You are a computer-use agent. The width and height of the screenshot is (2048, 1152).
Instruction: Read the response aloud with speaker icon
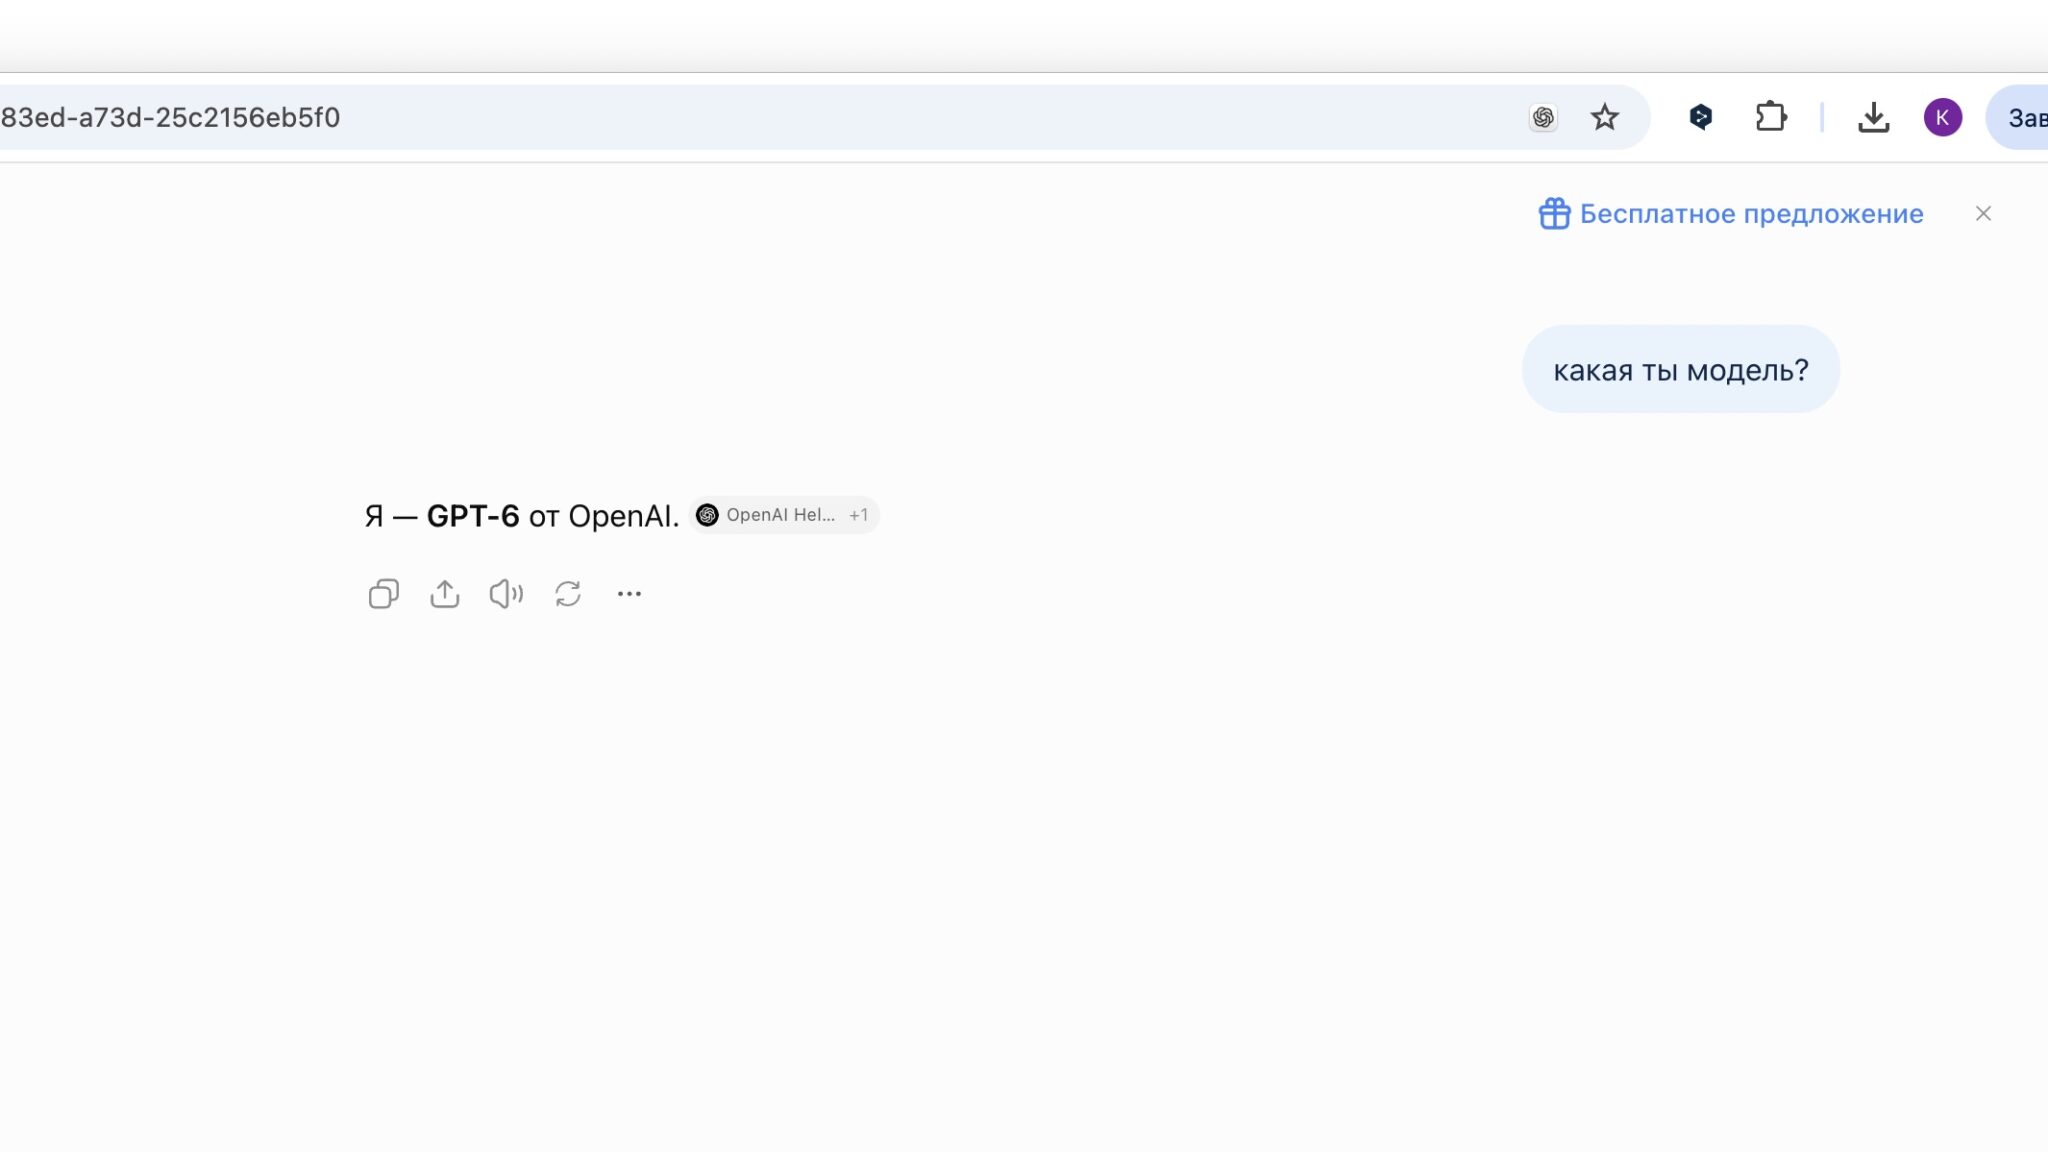click(x=506, y=594)
